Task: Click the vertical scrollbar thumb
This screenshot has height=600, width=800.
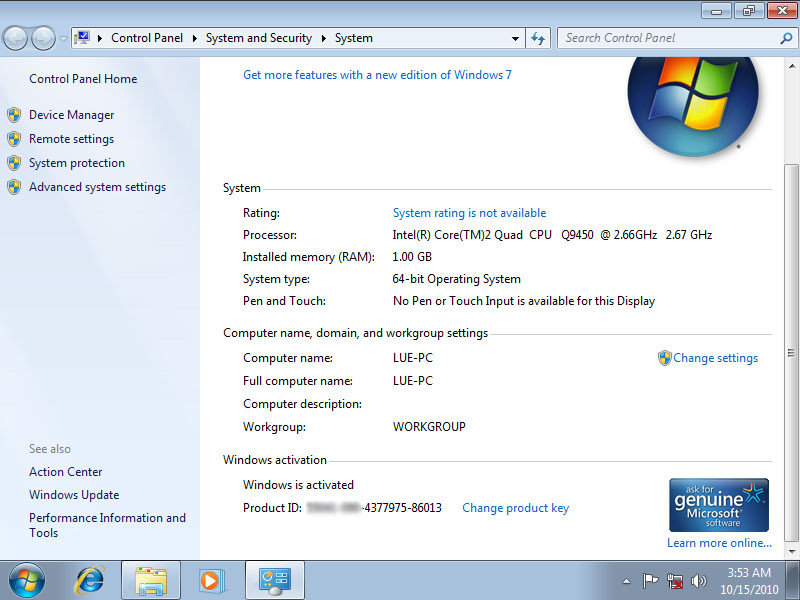Action: (x=791, y=352)
